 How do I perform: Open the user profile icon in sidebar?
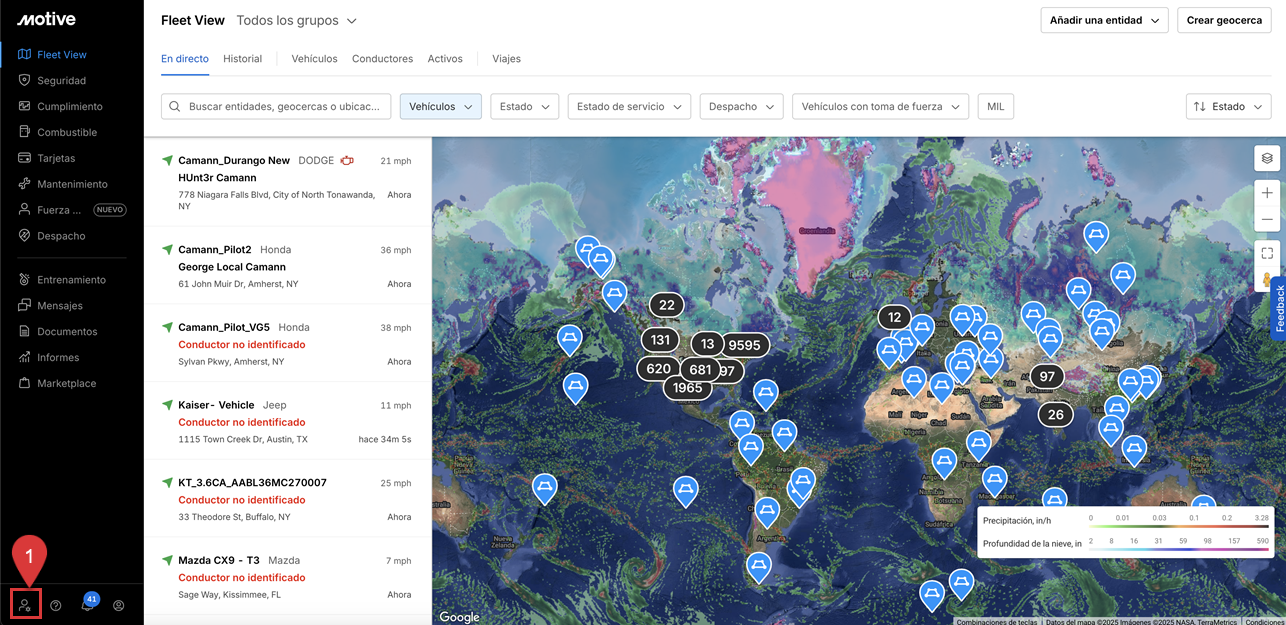(119, 605)
